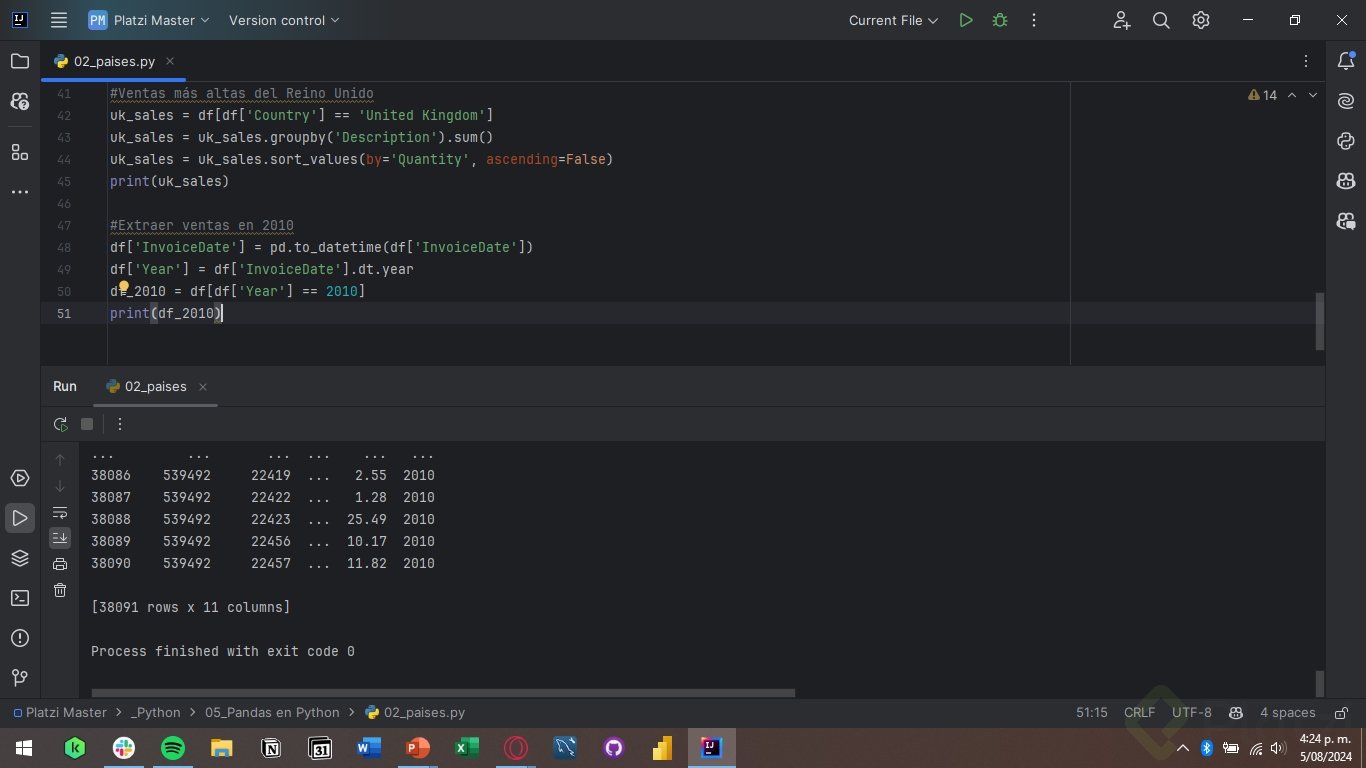Click the horizontal scrollbar in the run console
Image resolution: width=1366 pixels, height=768 pixels.
coord(442,692)
